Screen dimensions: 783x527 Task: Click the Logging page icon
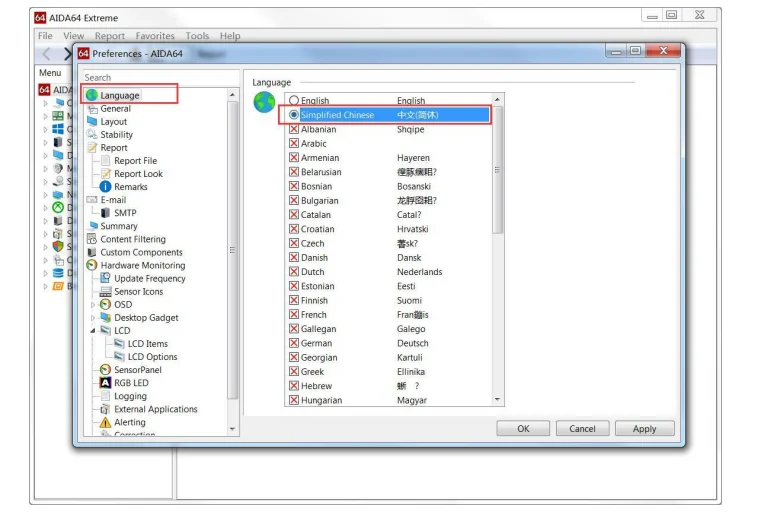pyautogui.click(x=105, y=396)
